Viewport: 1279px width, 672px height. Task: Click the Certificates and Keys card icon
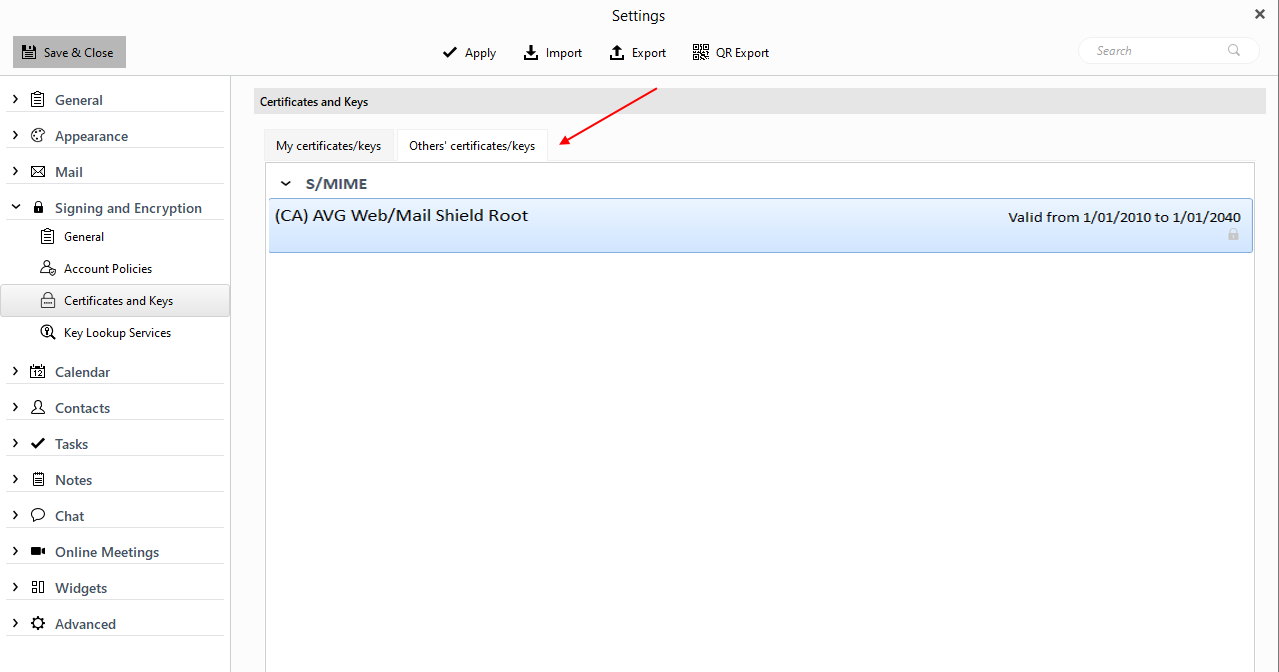(47, 301)
